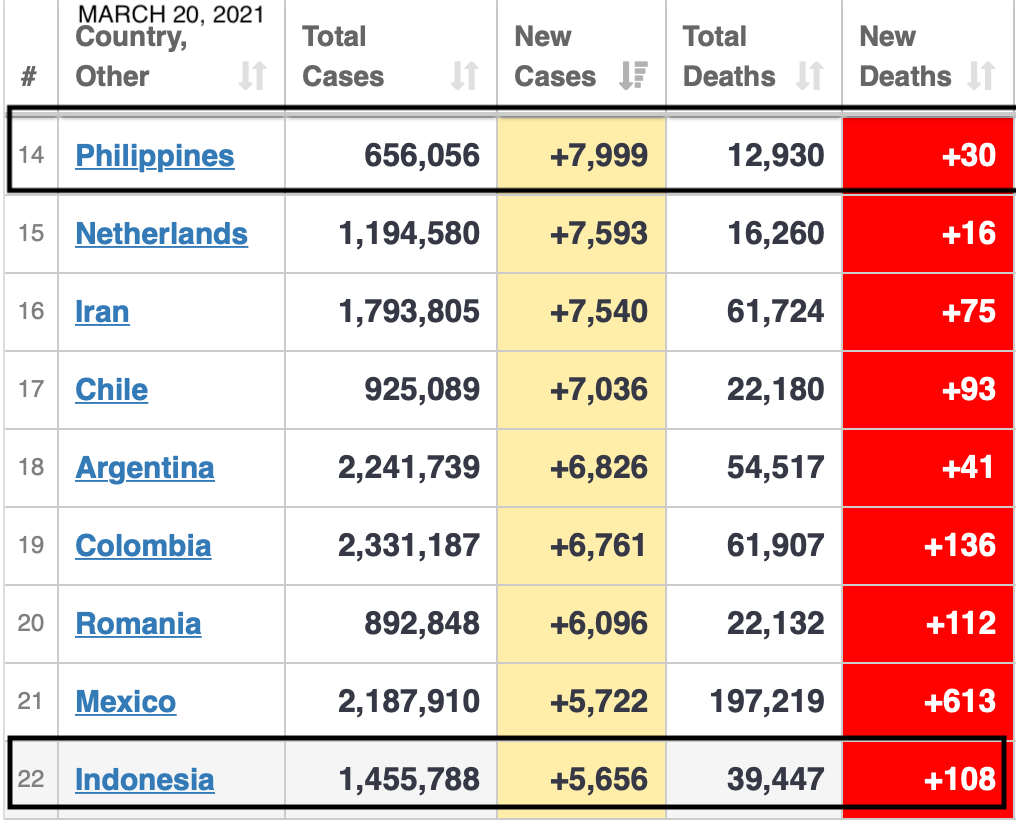Visit the Colombia country link

143,546
